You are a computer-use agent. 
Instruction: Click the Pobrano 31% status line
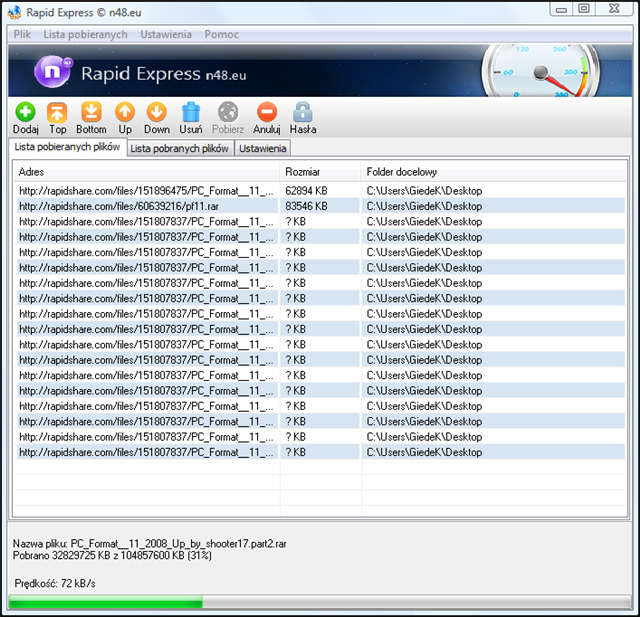112,555
